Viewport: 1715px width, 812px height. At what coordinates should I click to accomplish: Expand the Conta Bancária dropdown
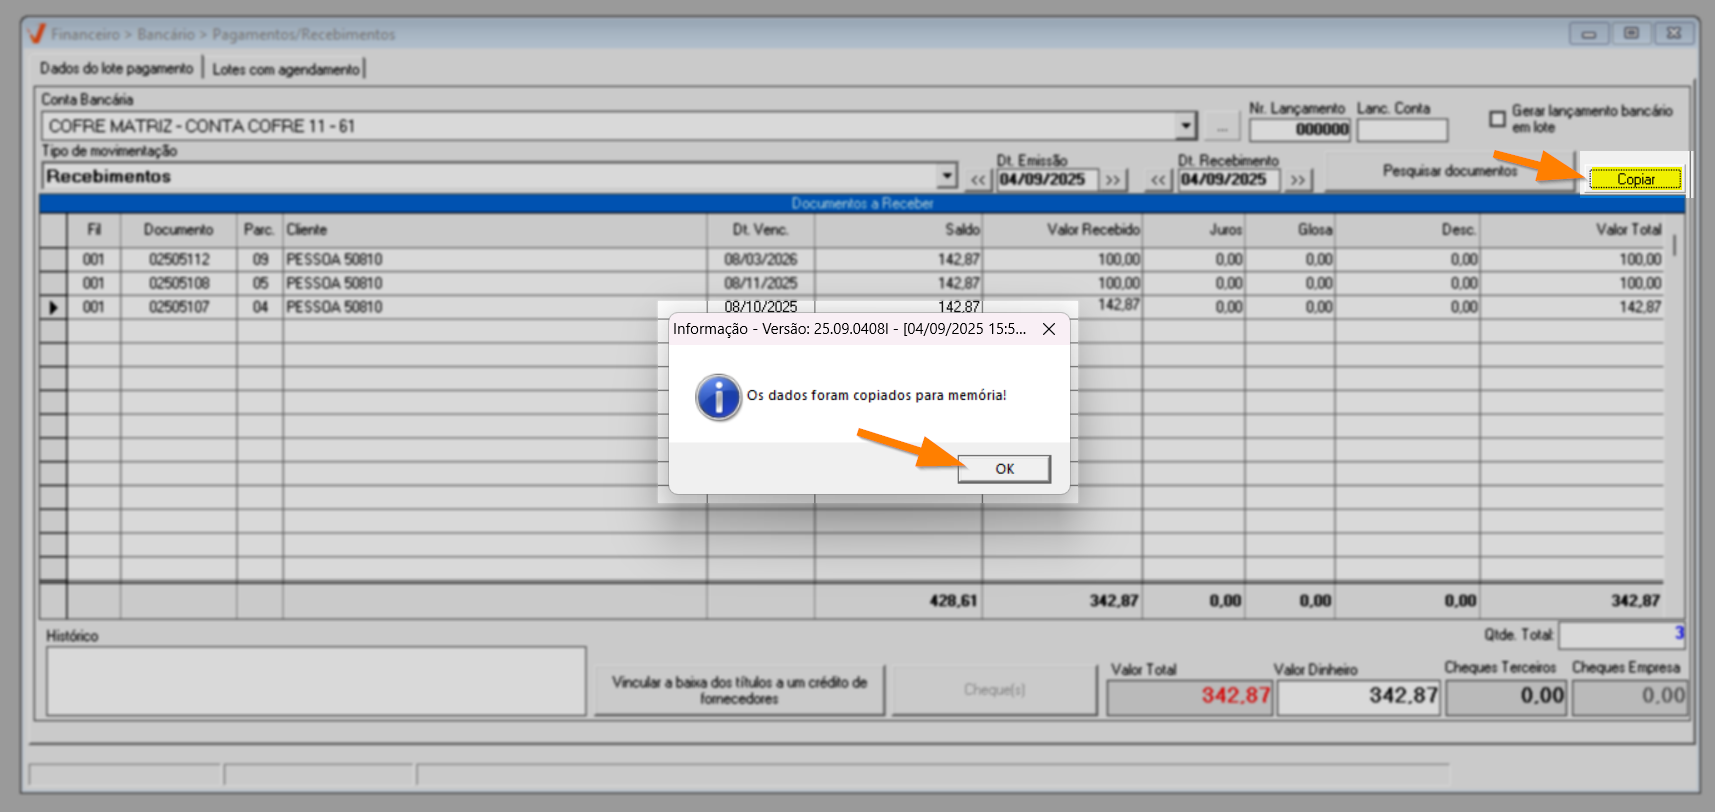click(x=1186, y=126)
